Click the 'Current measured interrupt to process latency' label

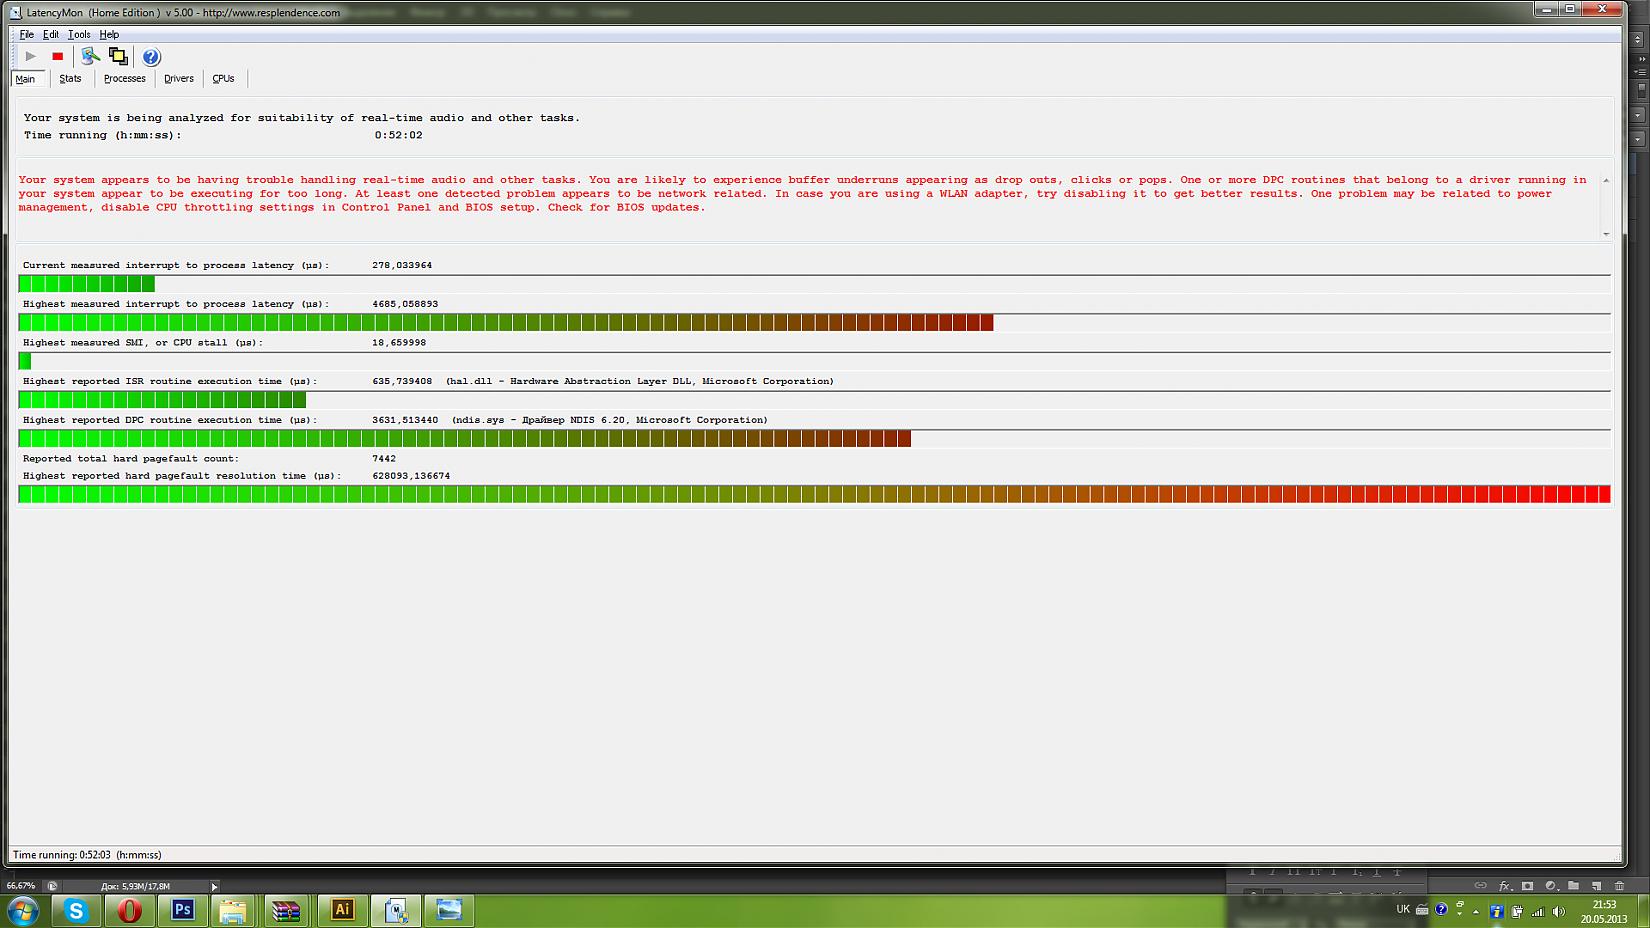click(176, 265)
